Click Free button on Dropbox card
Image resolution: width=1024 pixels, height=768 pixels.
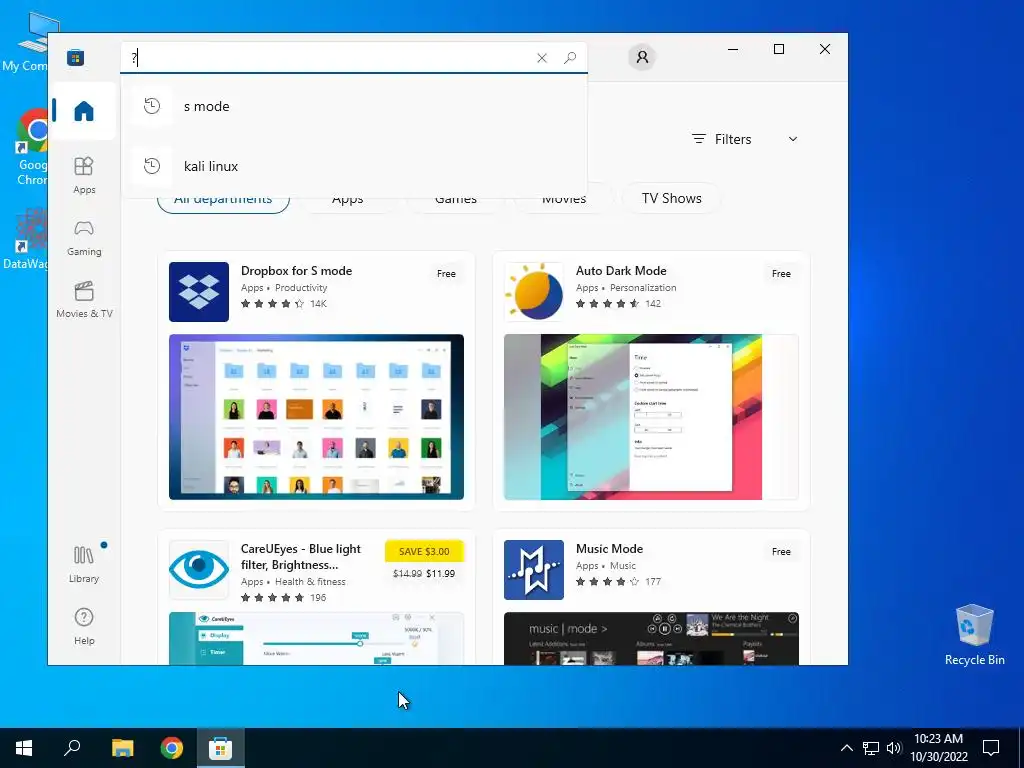click(x=446, y=274)
